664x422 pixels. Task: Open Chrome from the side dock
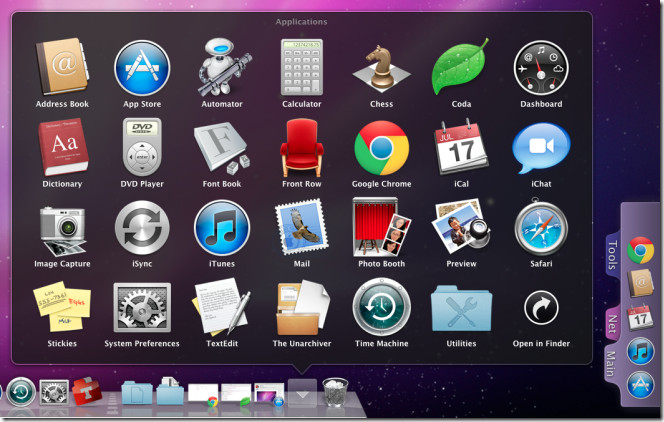pyautogui.click(x=640, y=250)
